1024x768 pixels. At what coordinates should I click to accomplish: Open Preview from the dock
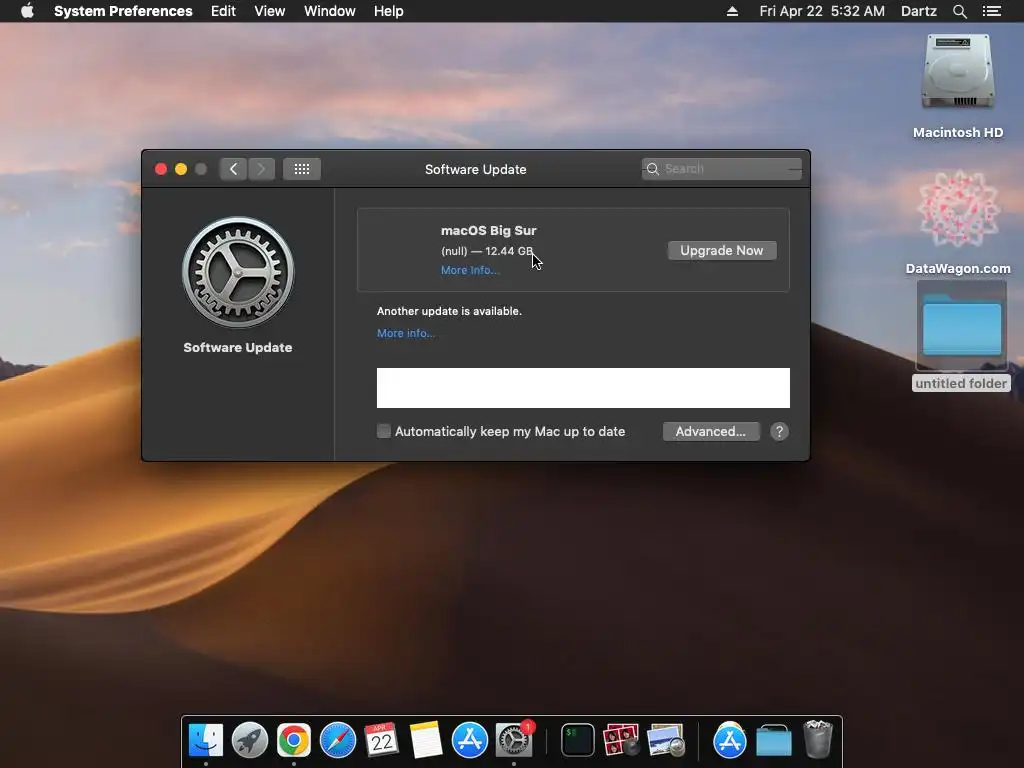665,740
